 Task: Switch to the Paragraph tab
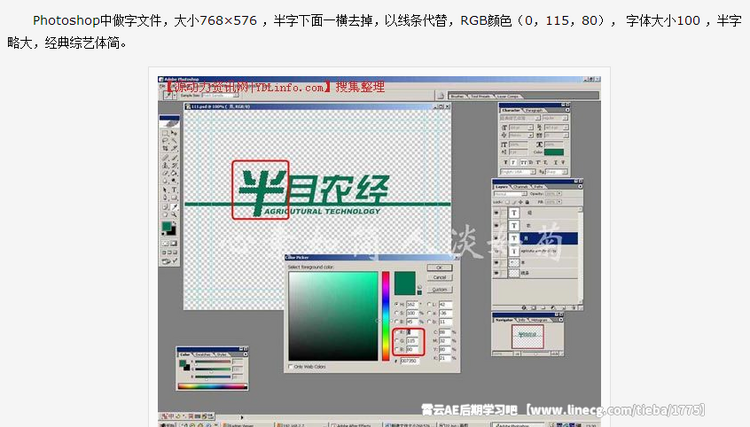click(x=533, y=110)
